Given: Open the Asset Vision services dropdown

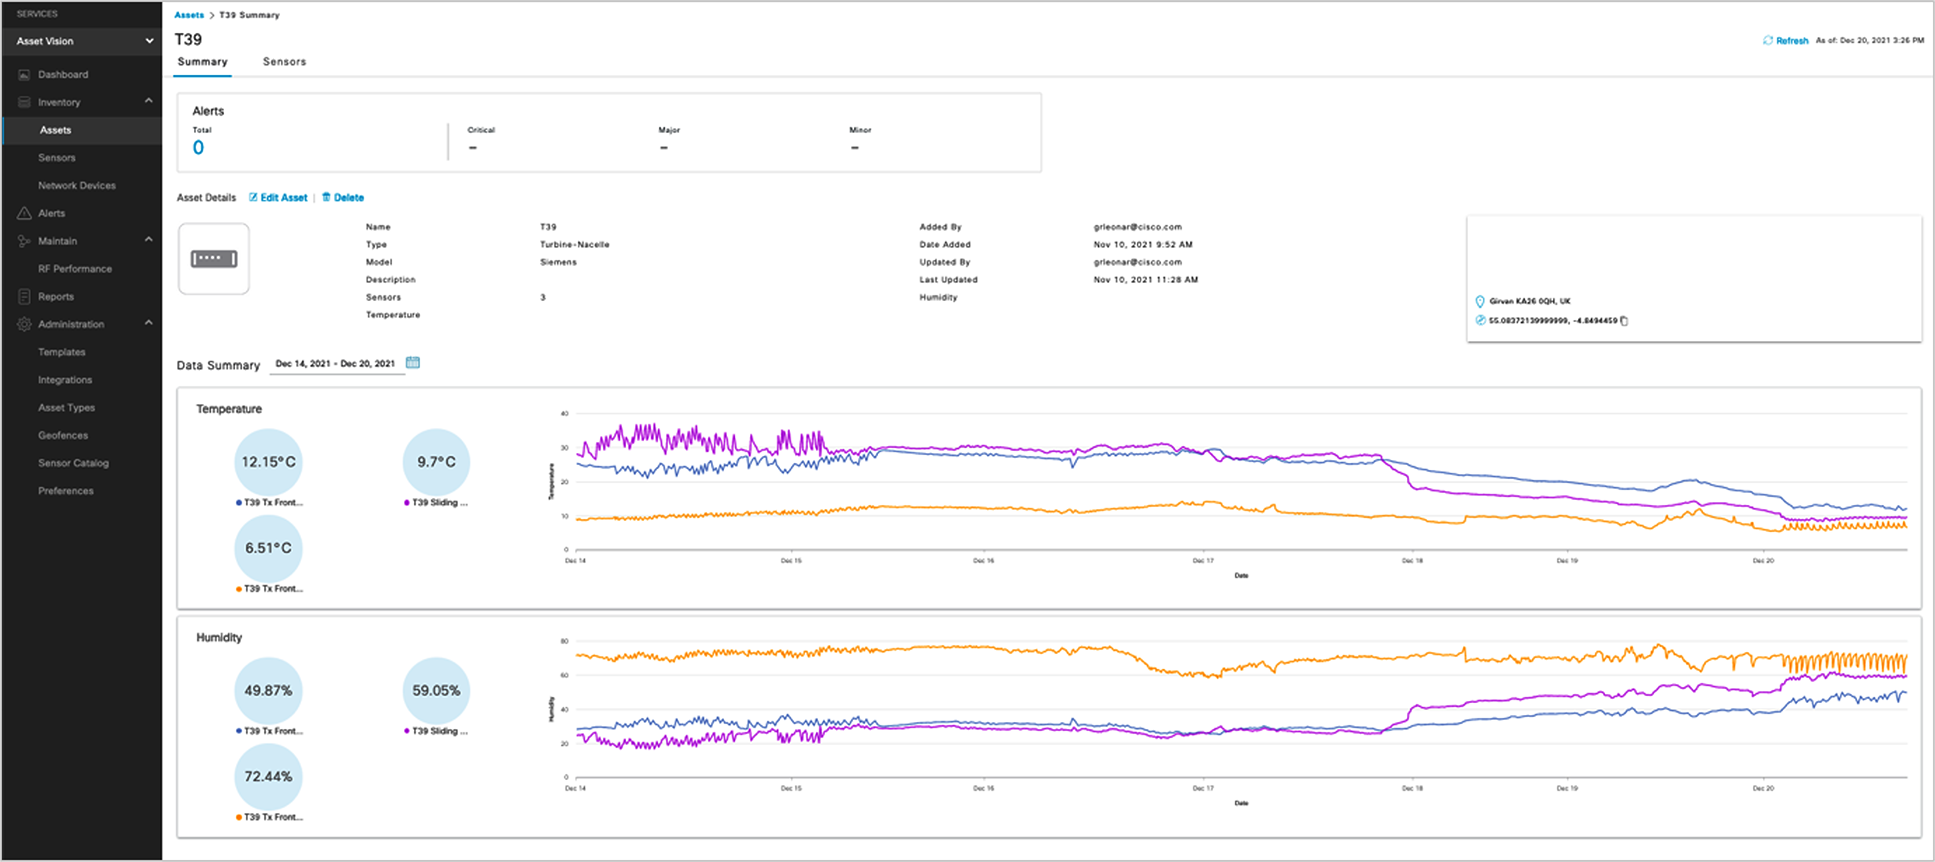Looking at the screenshot, I should click(x=81, y=41).
